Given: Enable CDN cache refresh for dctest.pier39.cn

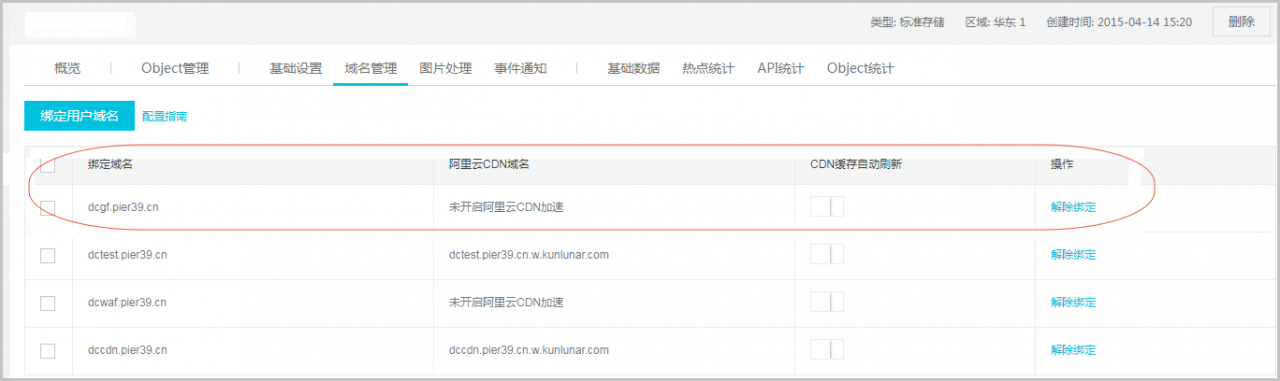Looking at the screenshot, I should (x=827, y=254).
